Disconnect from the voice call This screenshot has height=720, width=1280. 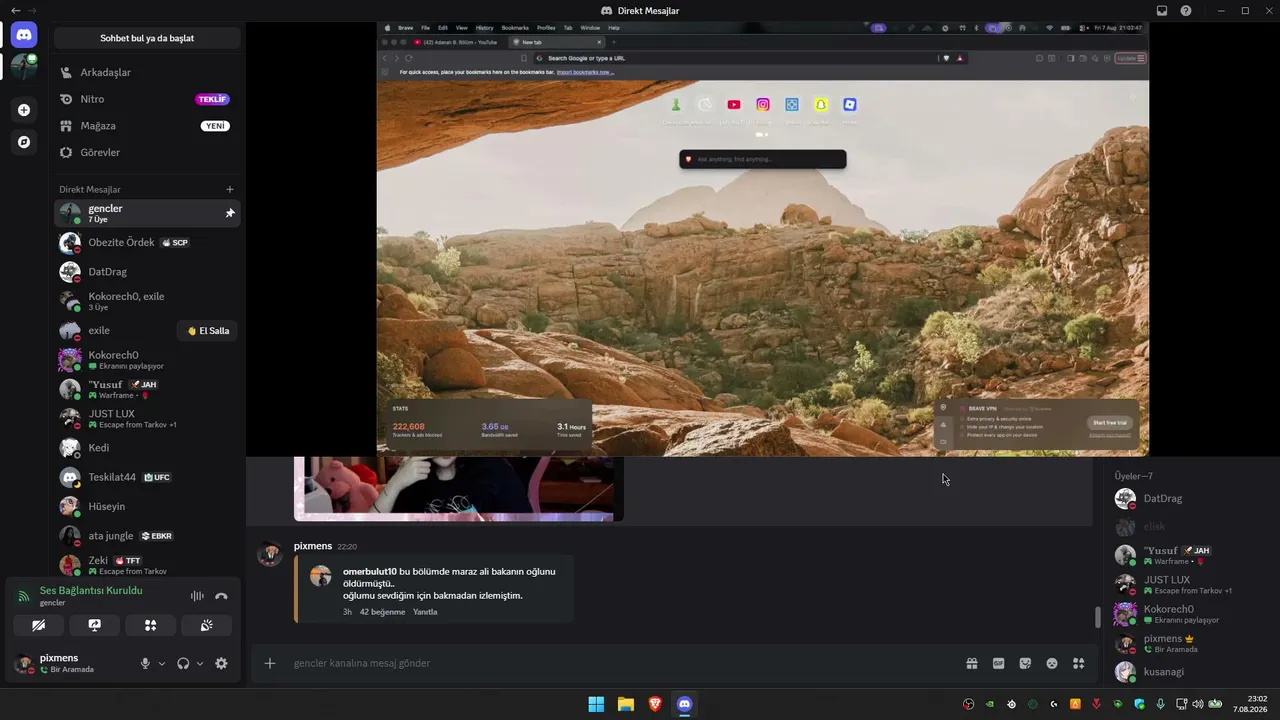[x=221, y=596]
